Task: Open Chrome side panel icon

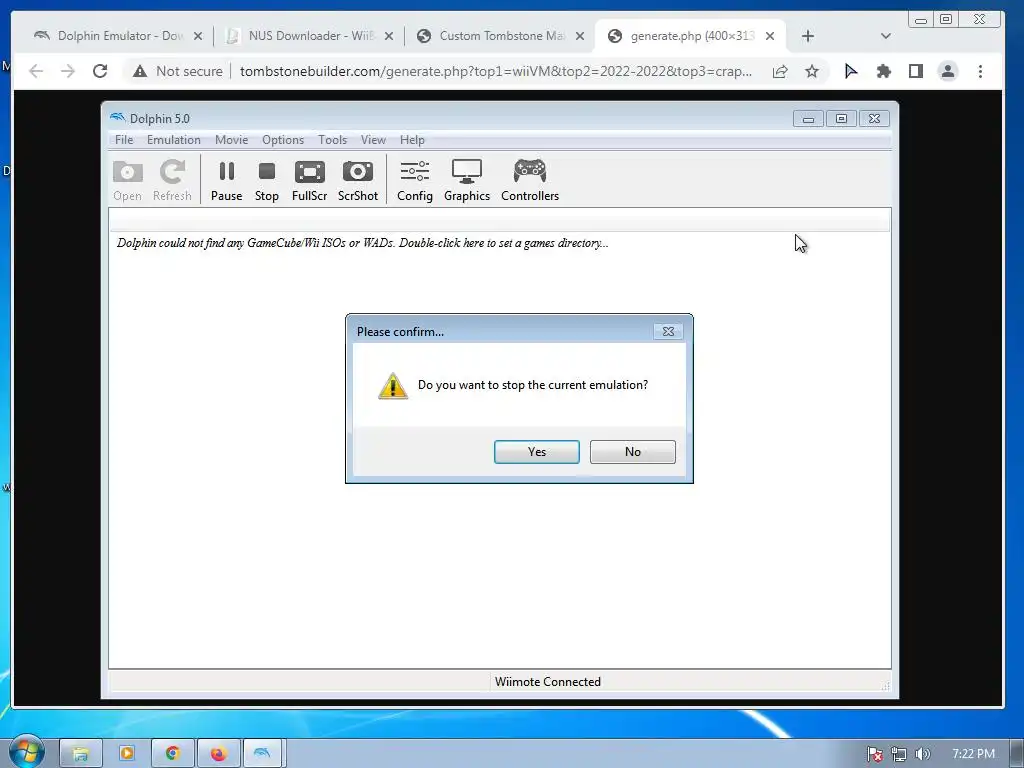Action: [x=916, y=71]
